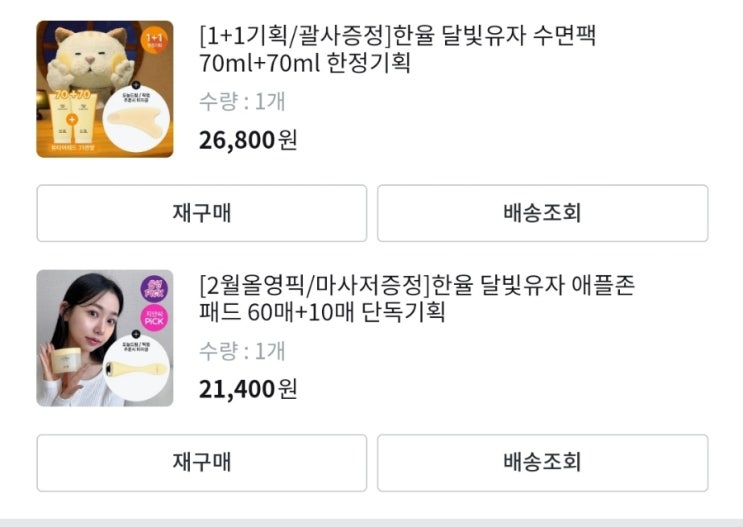Click 수량 : 1개 under the 수면팩
743x527 pixels.
pyautogui.click(x=242, y=102)
